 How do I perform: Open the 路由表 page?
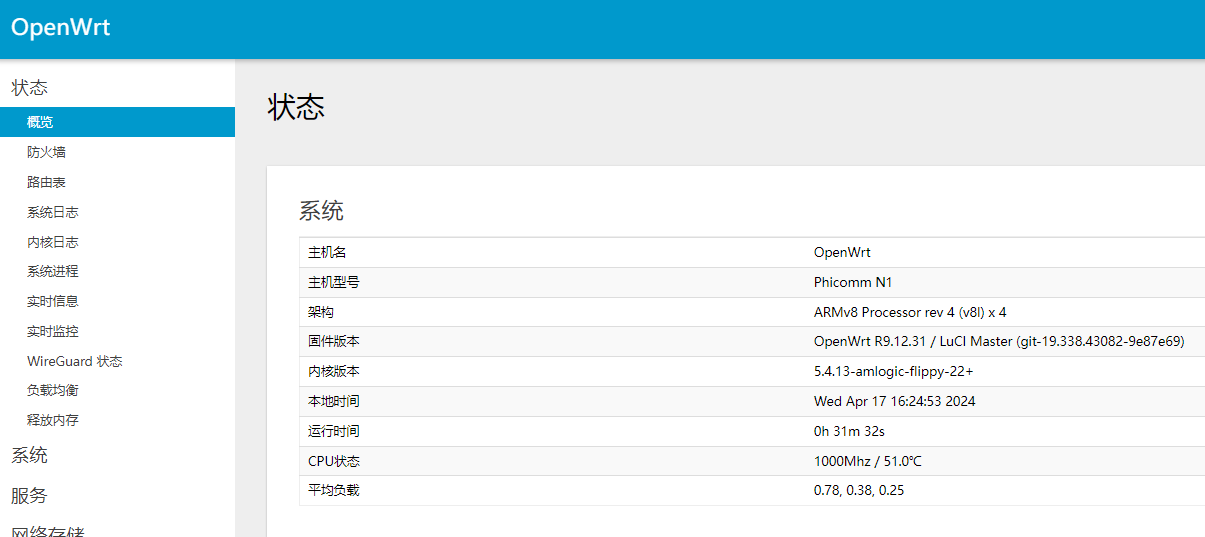[x=46, y=182]
